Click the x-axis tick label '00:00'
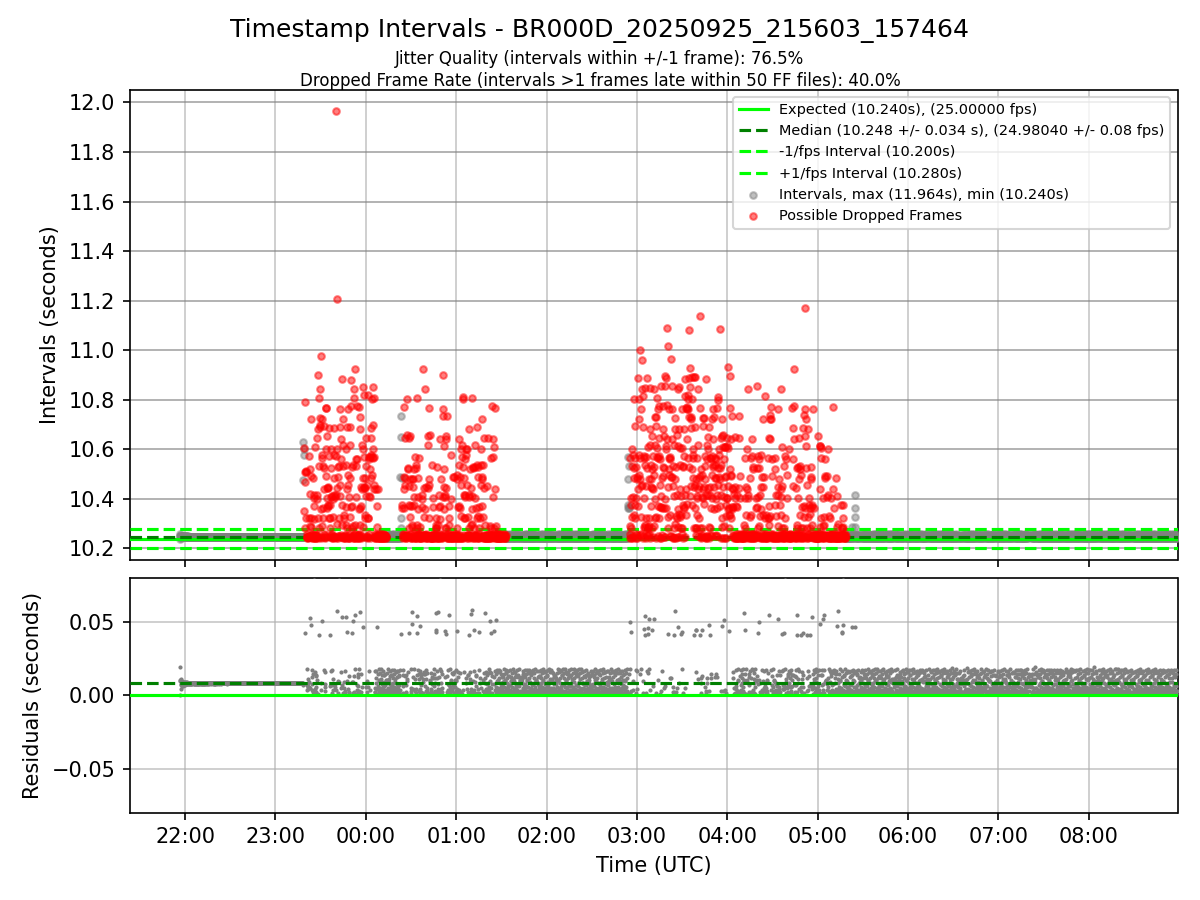The image size is (1200, 900). pos(365,834)
